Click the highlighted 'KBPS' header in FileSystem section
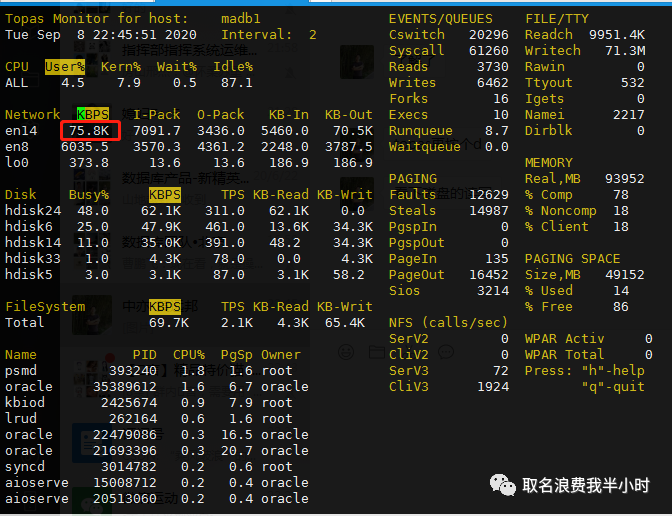 (165, 307)
